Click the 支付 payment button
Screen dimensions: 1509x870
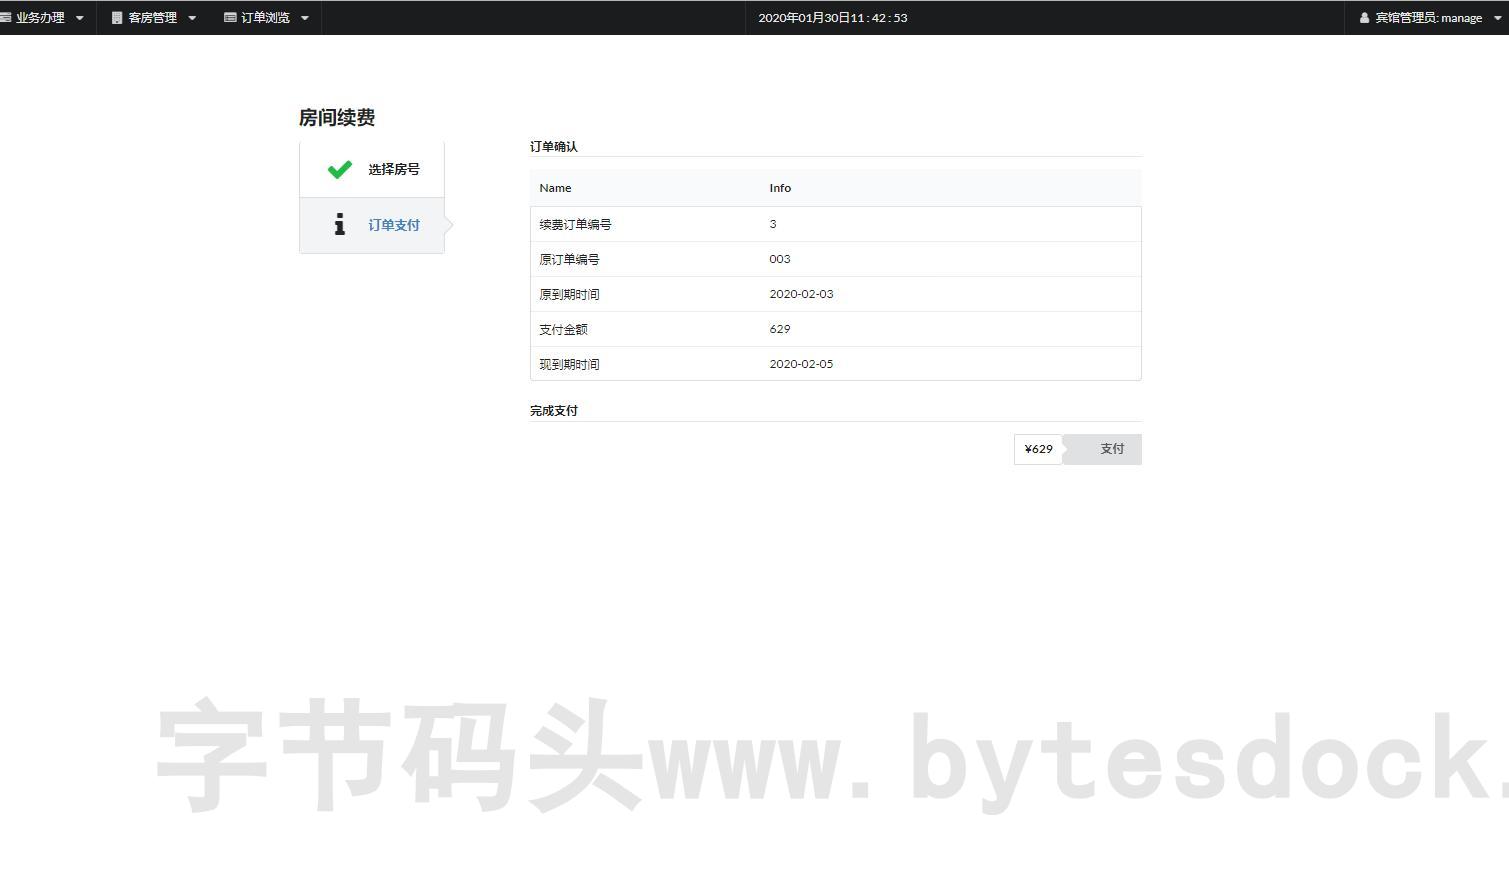1112,448
